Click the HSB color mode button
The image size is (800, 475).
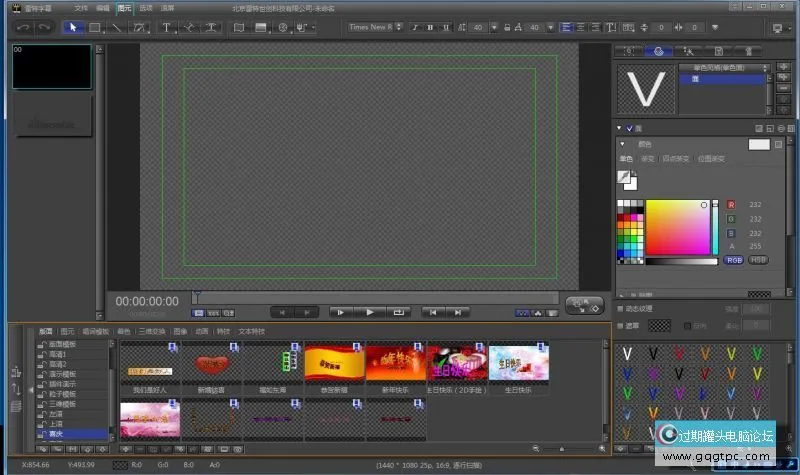[x=757, y=259]
